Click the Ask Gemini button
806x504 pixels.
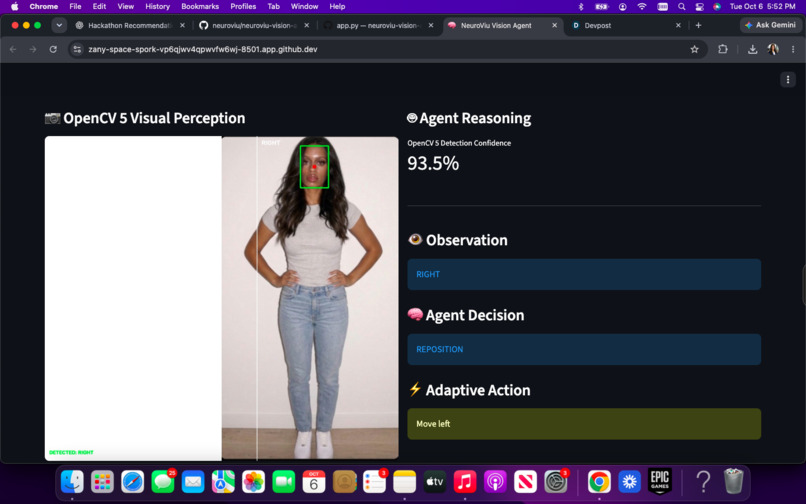click(x=770, y=25)
